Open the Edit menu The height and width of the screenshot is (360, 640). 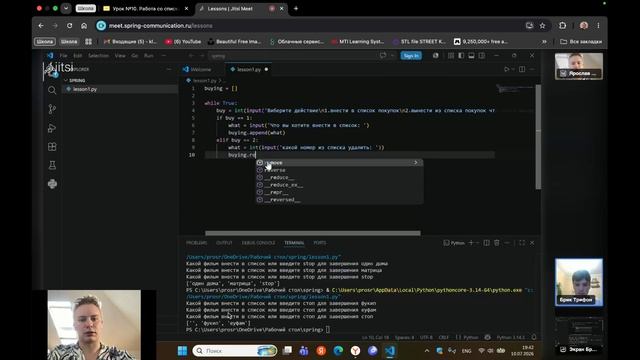(78, 56)
